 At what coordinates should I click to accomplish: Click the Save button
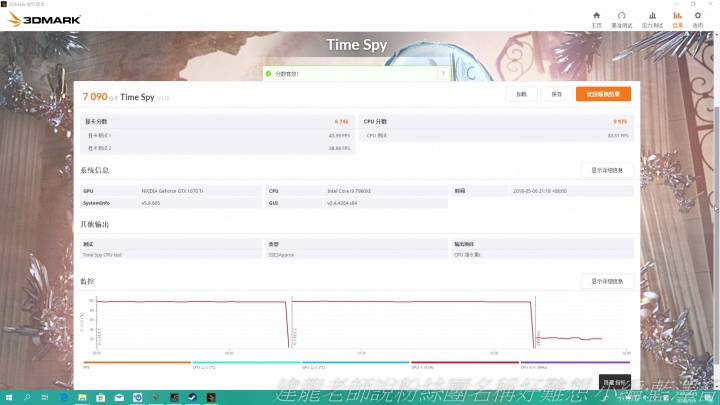[x=557, y=94]
